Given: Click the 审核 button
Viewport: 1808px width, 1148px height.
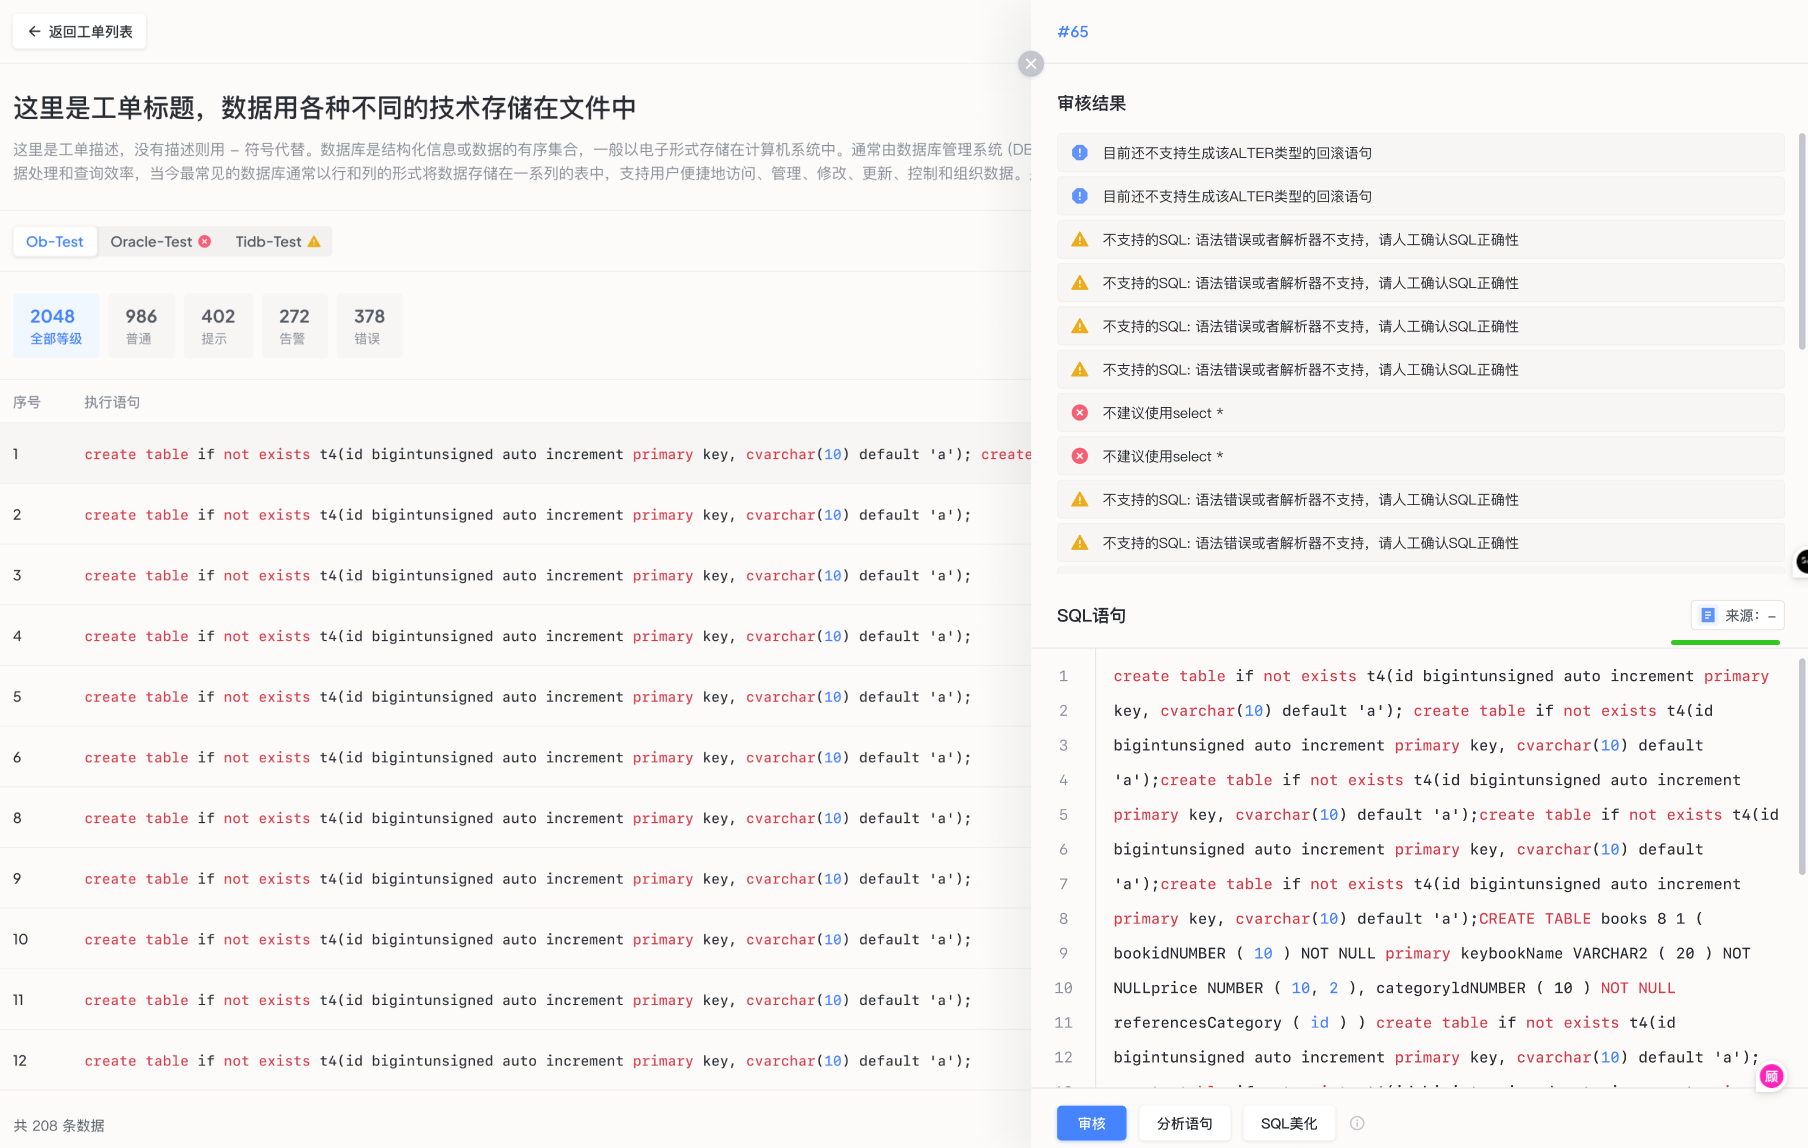Looking at the screenshot, I should click(1090, 1123).
